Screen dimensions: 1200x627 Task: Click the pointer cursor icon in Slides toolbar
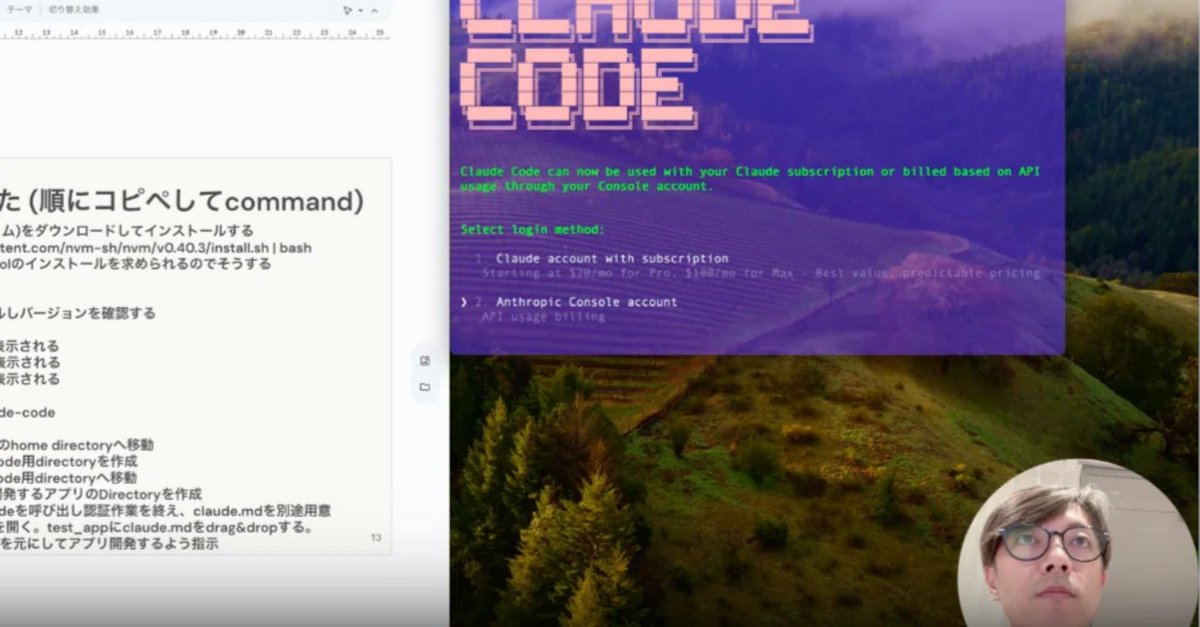pyautogui.click(x=347, y=11)
